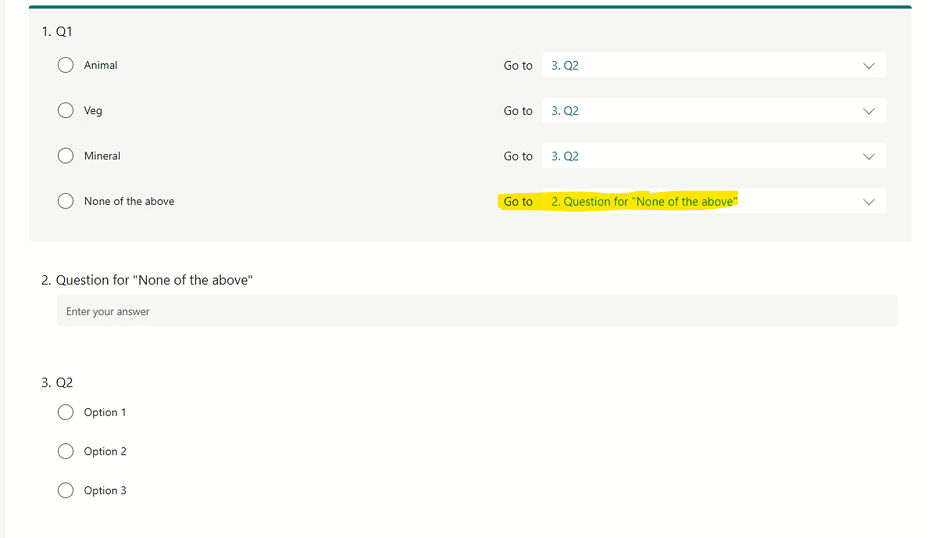Click the '3. Q2' question title
Viewport: 928px width, 538px height.
point(57,382)
